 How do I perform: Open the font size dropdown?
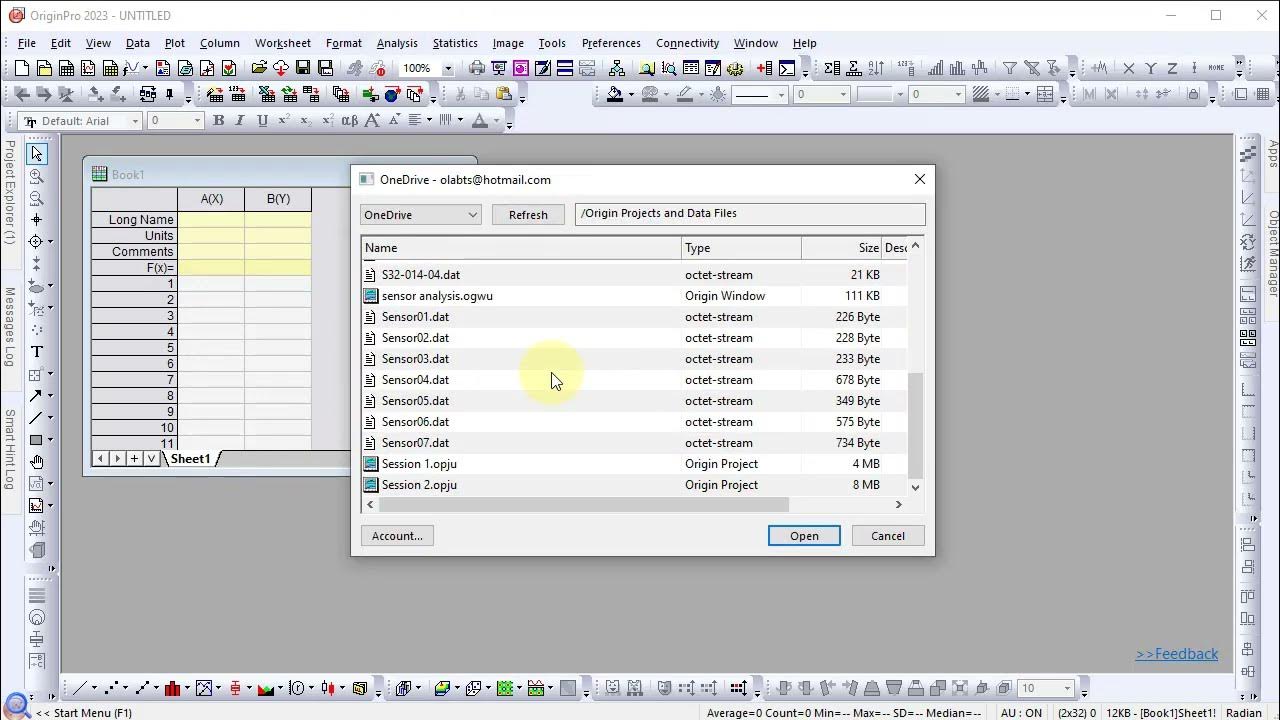[197, 121]
